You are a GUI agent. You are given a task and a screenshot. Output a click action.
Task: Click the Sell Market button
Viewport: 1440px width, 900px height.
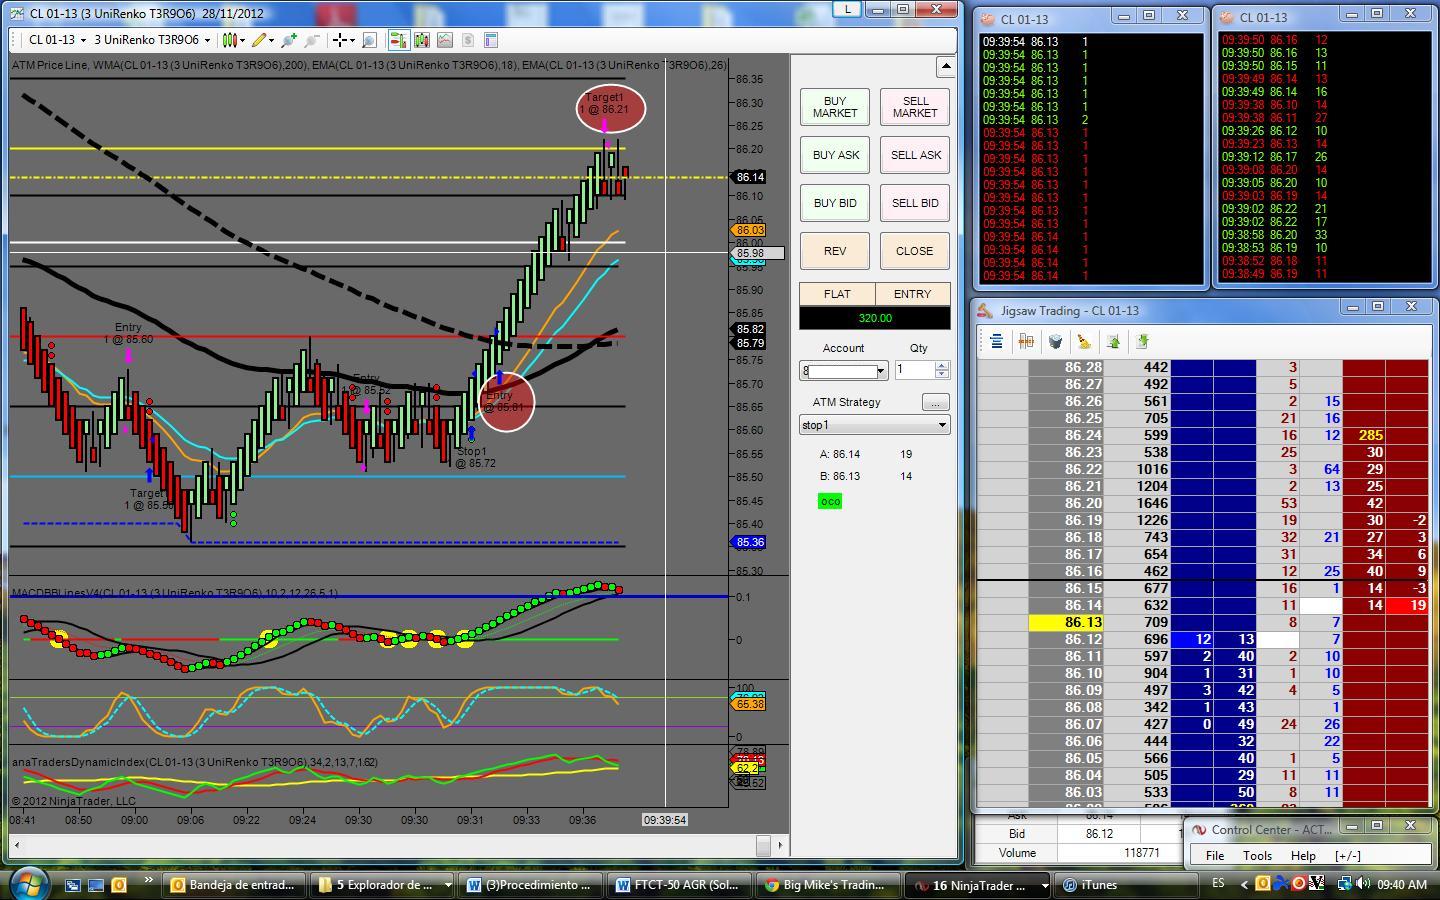tap(915, 107)
